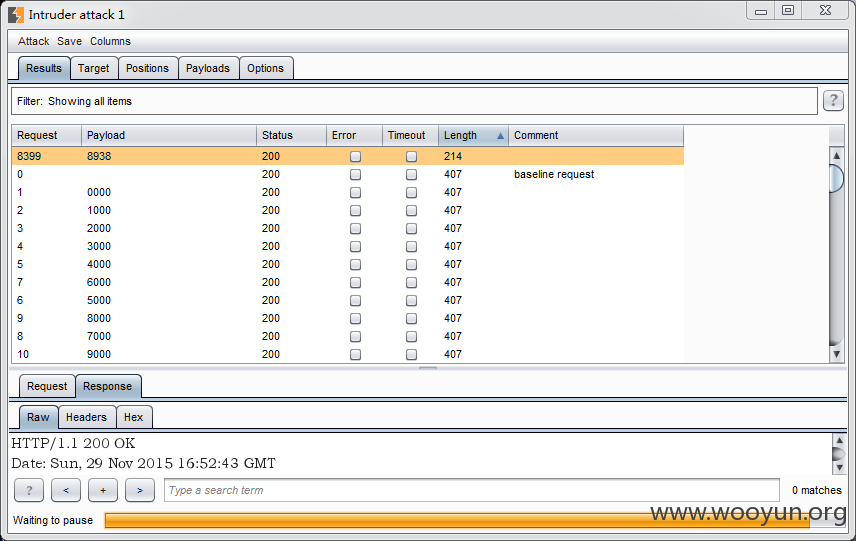Grab the response pane scrollbar thumb
Screen dimensions: 856x541
pyautogui.click(x=839, y=454)
